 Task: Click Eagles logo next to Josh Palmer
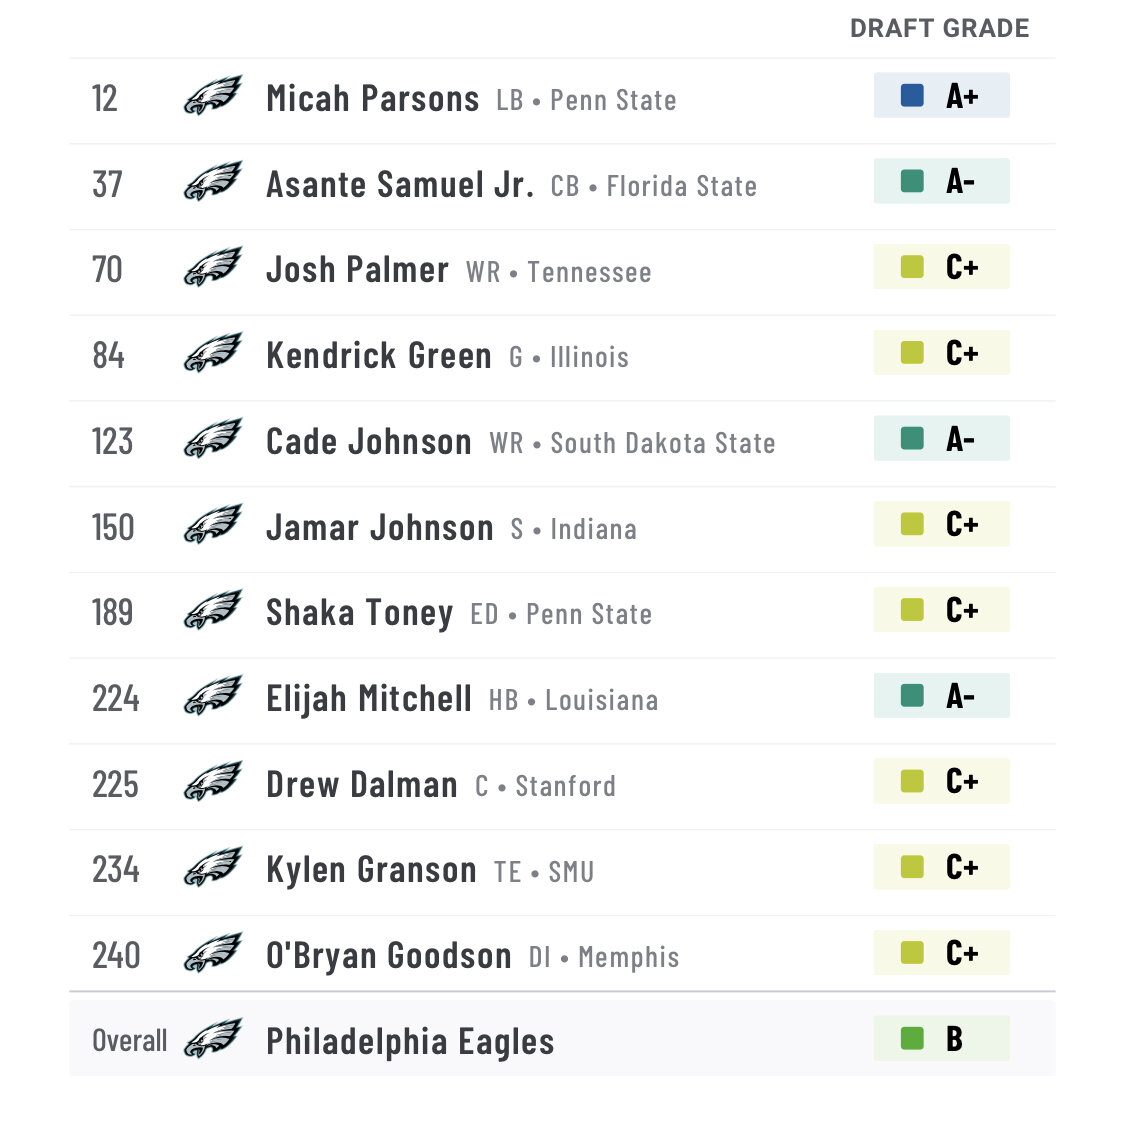pos(213,267)
